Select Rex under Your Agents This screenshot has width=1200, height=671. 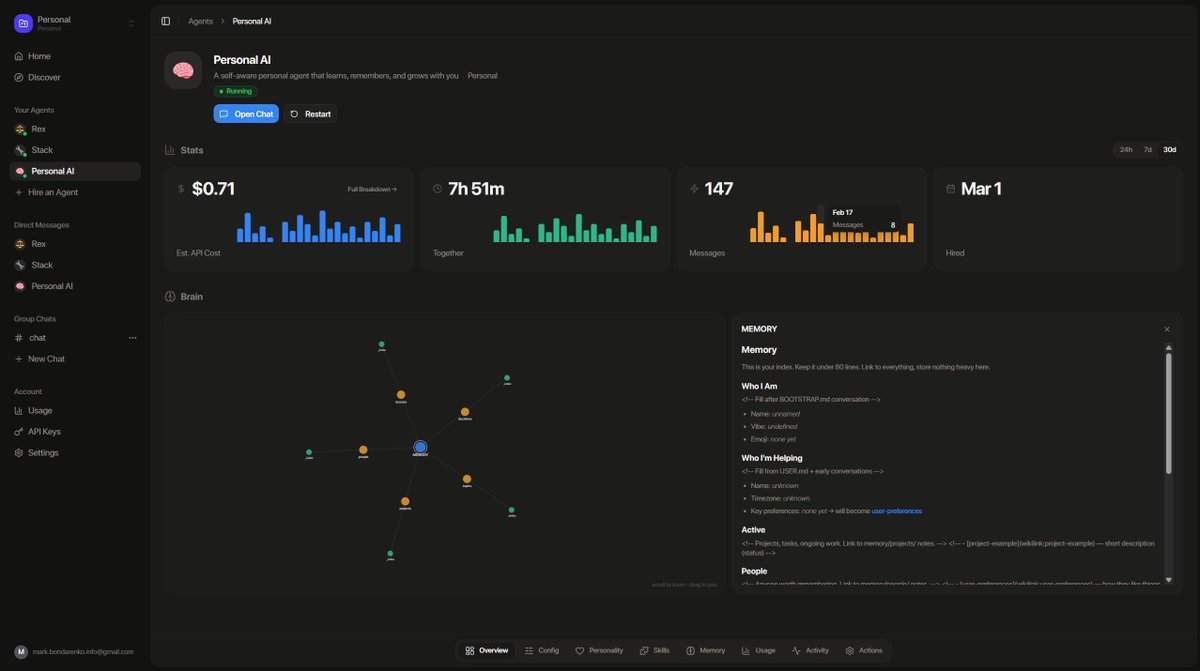pyautogui.click(x=74, y=129)
